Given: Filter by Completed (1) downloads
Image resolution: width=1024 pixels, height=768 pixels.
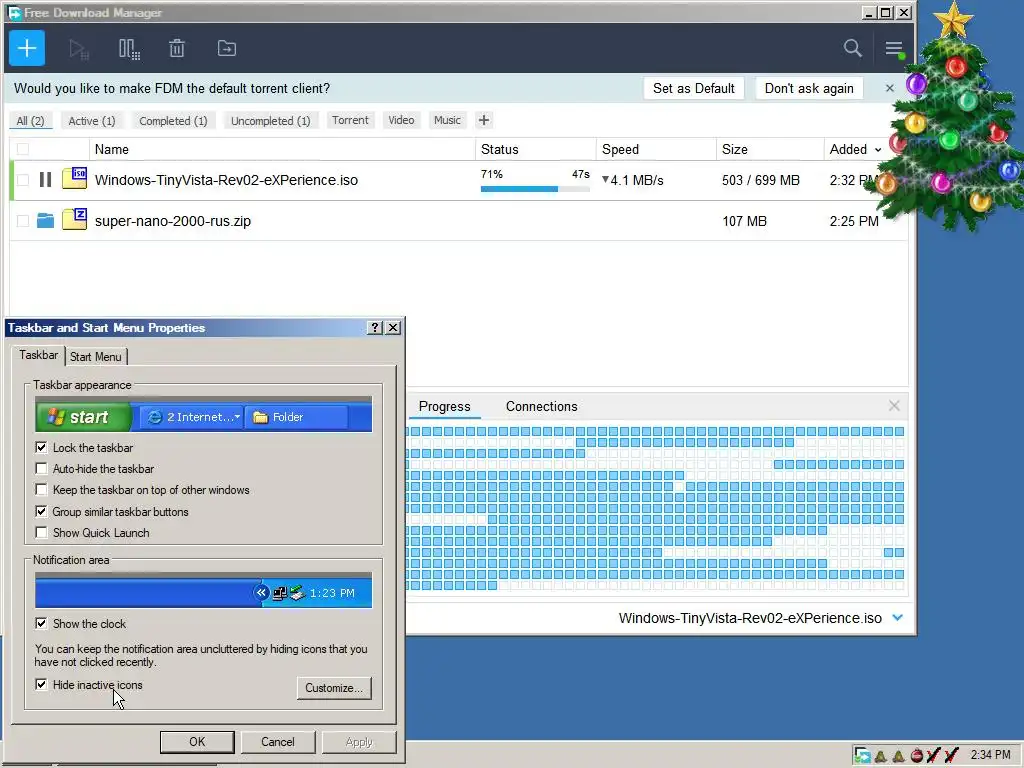Looking at the screenshot, I should click(173, 121).
